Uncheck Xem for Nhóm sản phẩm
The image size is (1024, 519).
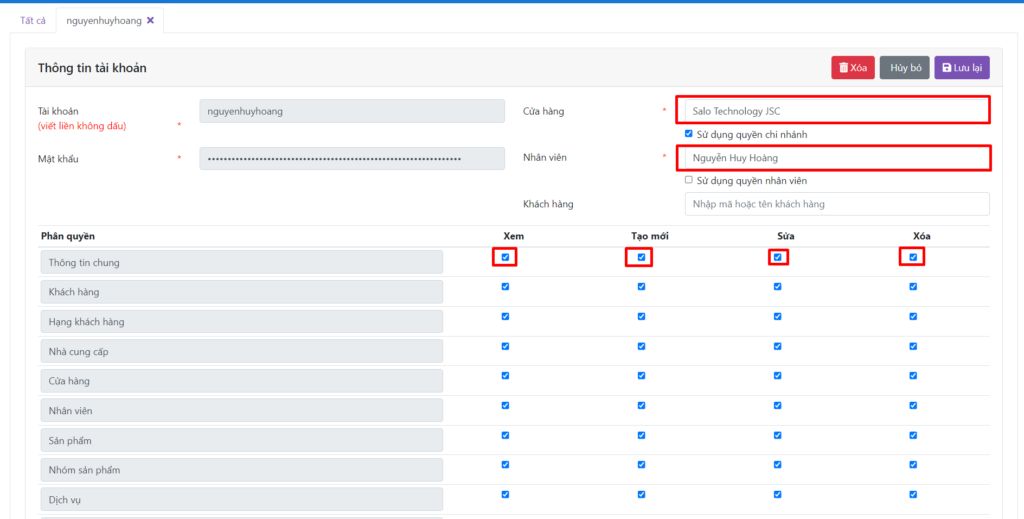click(x=505, y=465)
